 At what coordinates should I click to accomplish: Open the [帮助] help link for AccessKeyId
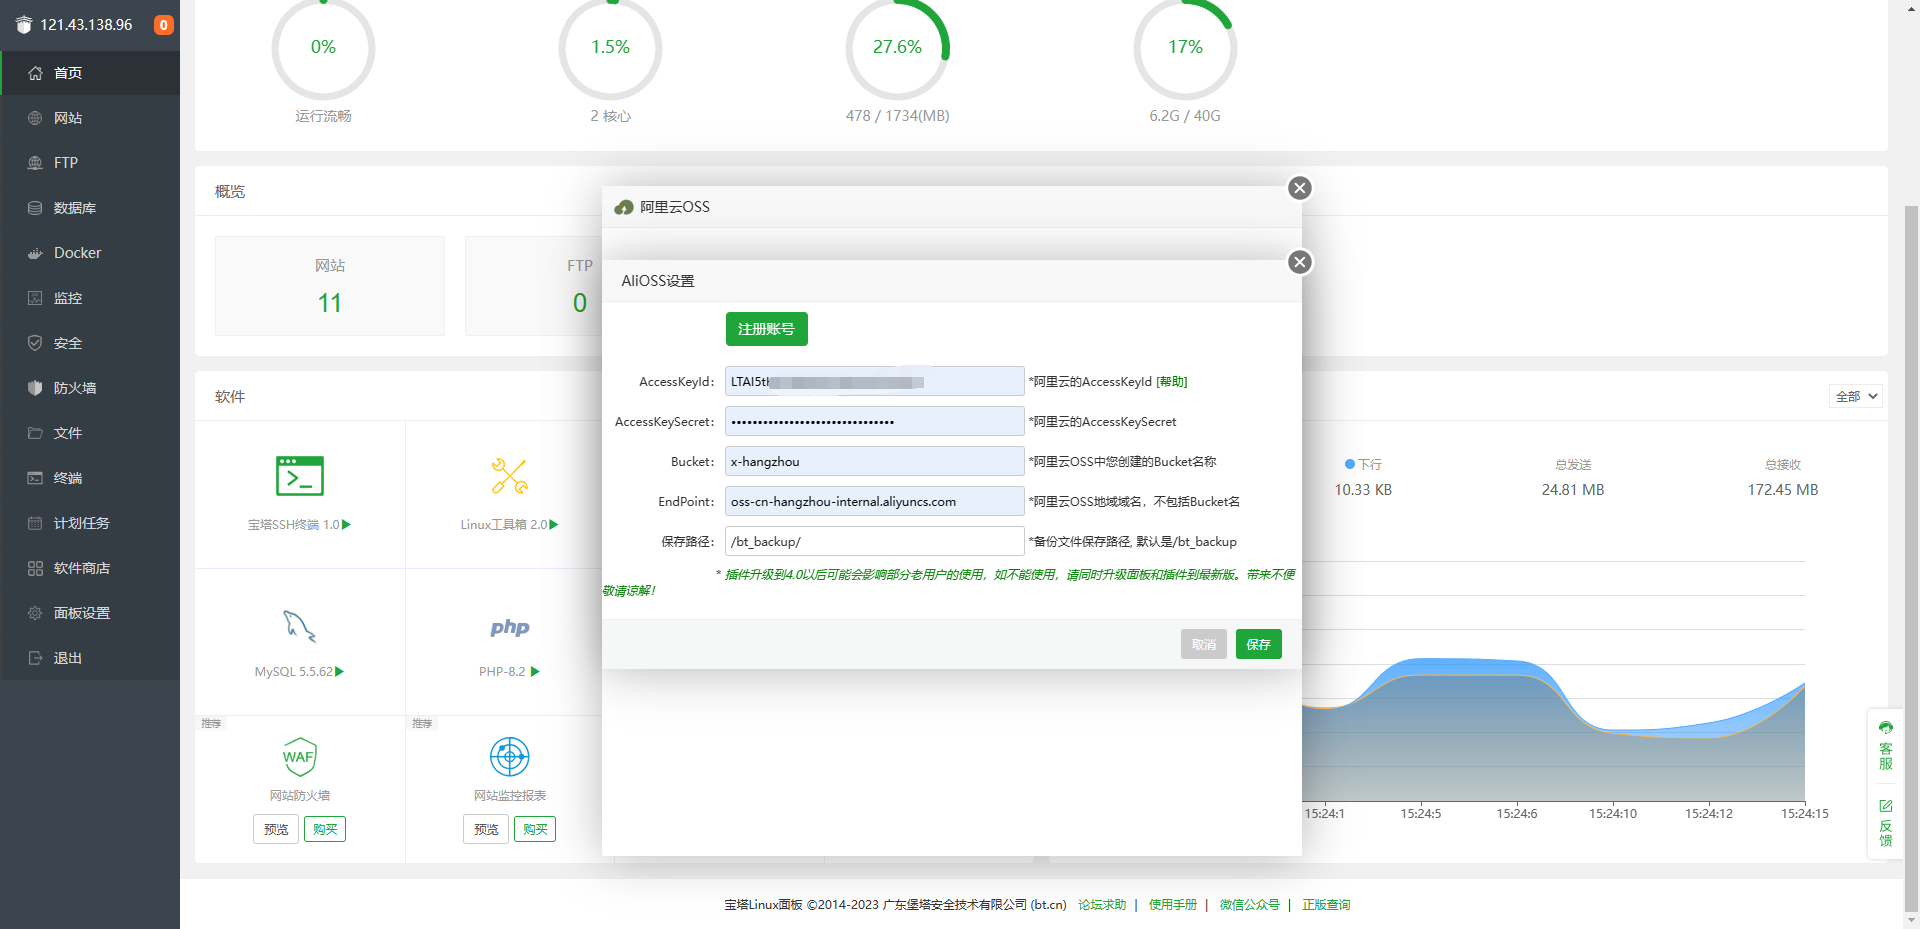[1171, 382]
